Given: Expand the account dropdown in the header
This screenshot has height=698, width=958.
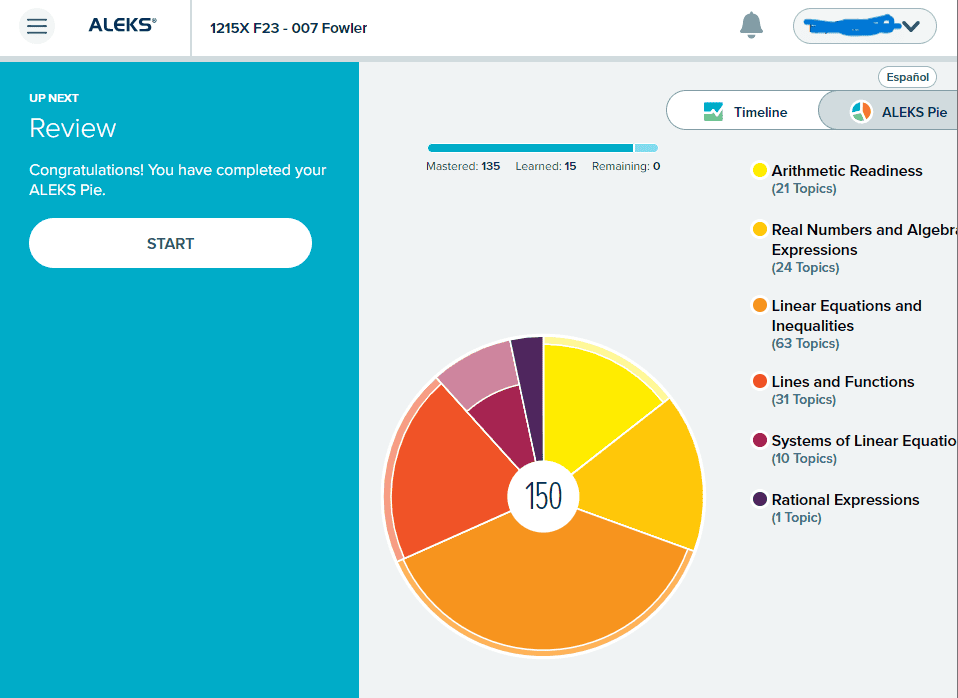Looking at the screenshot, I should point(908,26).
